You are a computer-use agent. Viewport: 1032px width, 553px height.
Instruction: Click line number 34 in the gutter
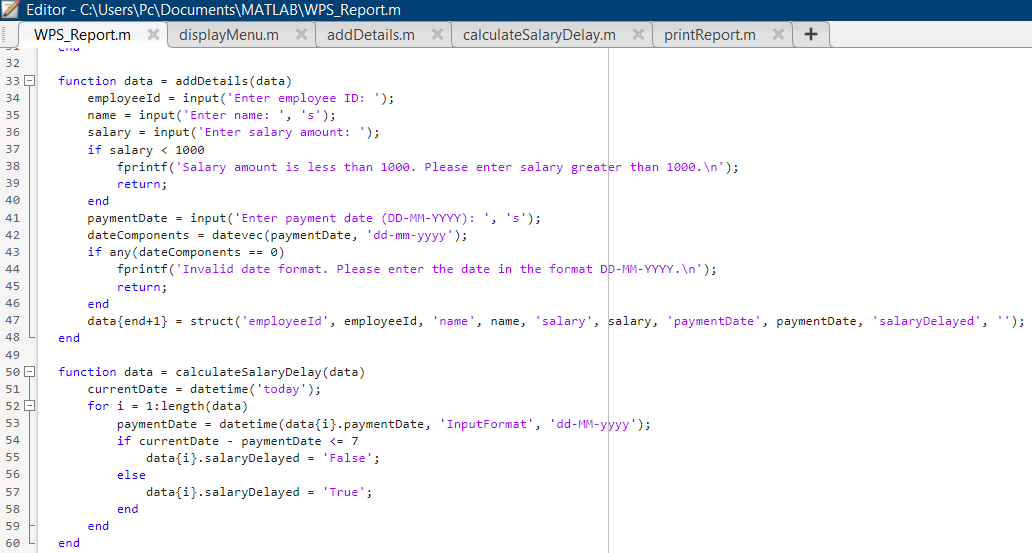coord(13,98)
